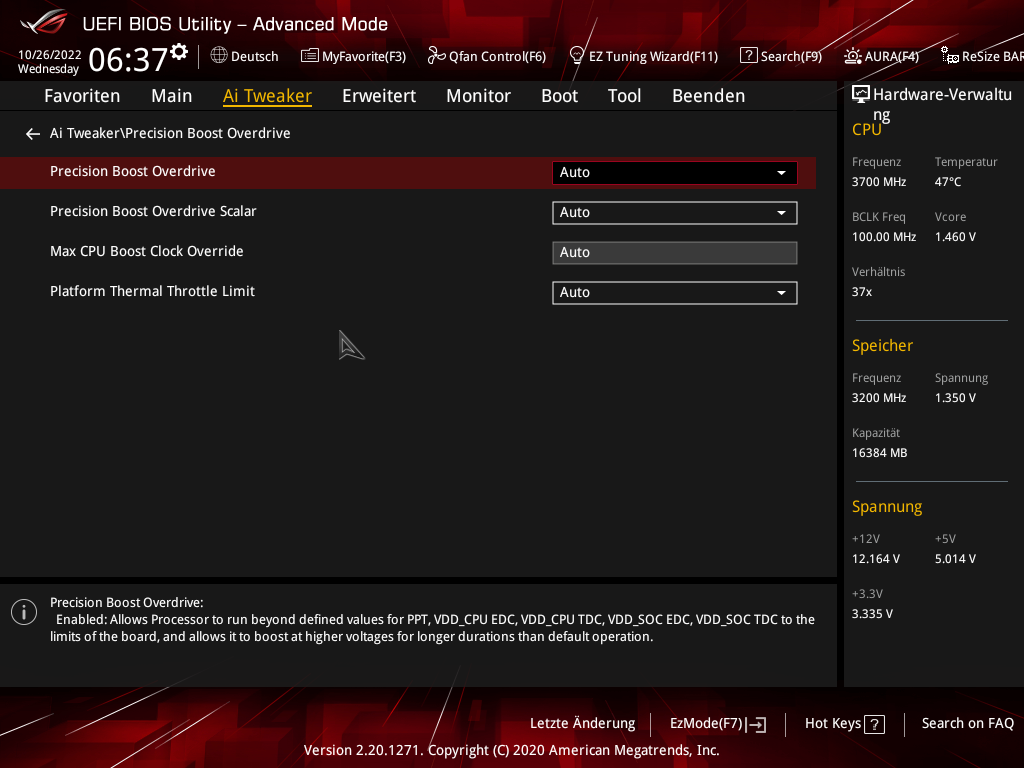Open the Platform Thermal Throttle Limit dropdown
Image resolution: width=1024 pixels, height=768 pixels.
click(x=675, y=293)
